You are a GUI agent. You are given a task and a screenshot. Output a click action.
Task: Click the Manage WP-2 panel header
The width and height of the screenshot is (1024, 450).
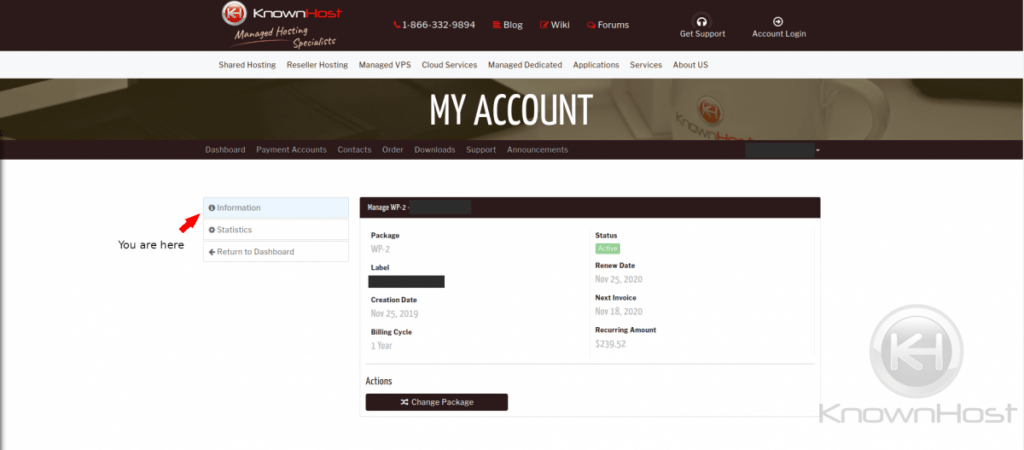click(590, 208)
